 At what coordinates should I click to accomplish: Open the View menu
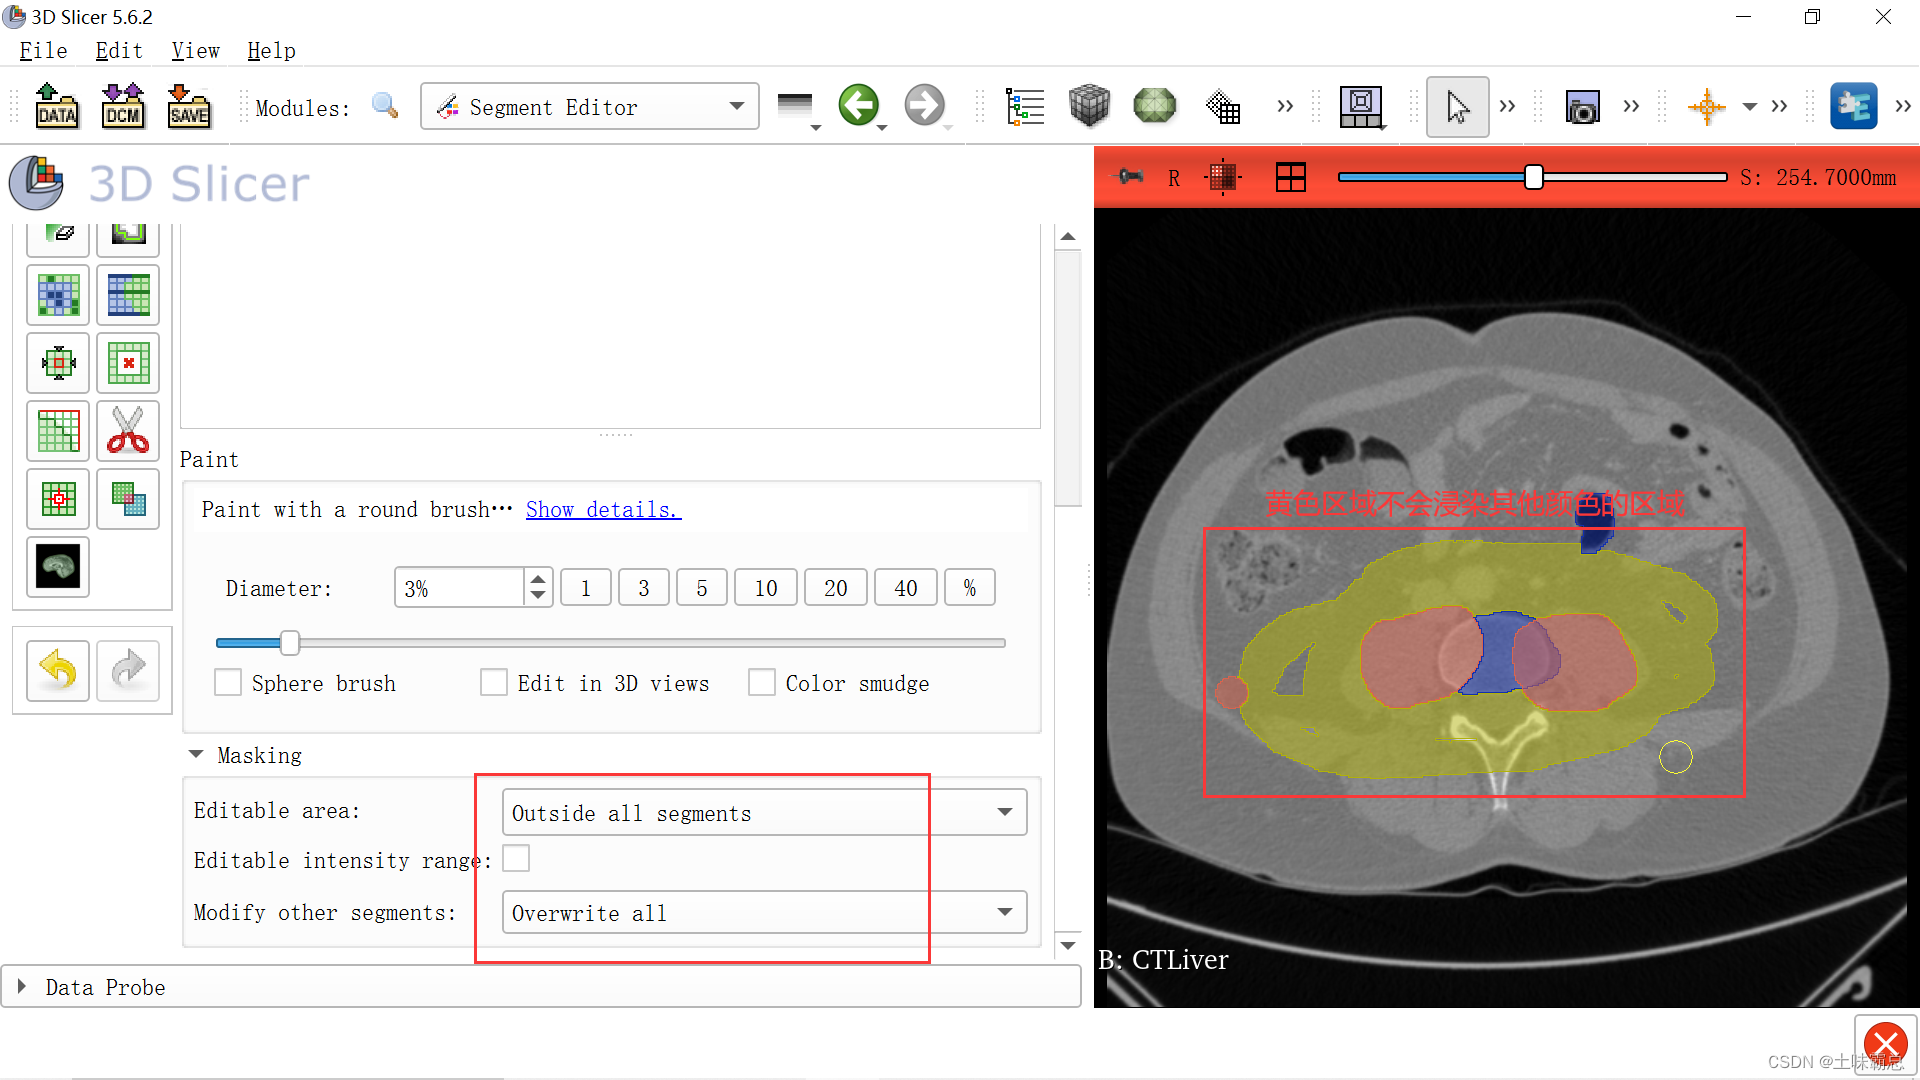[x=195, y=50]
